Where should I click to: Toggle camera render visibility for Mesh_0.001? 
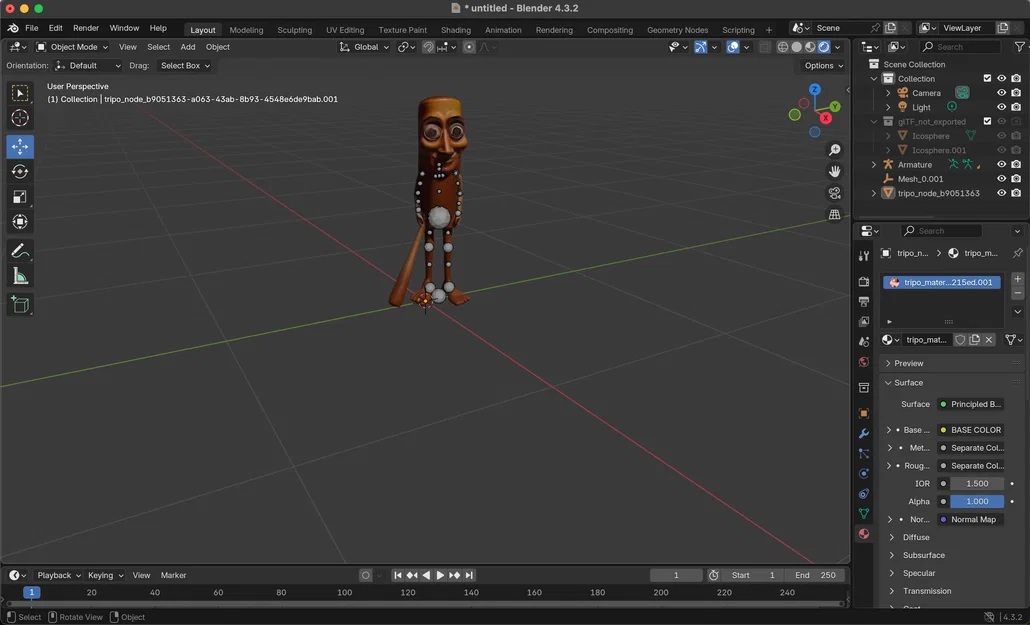pyautogui.click(x=1016, y=179)
